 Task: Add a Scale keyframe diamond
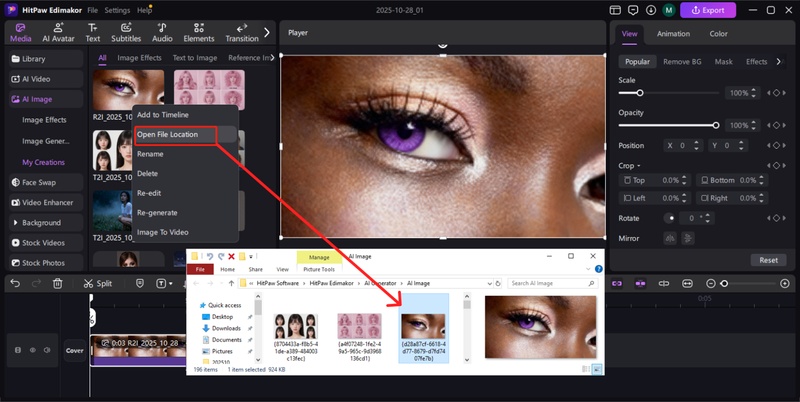click(776, 93)
